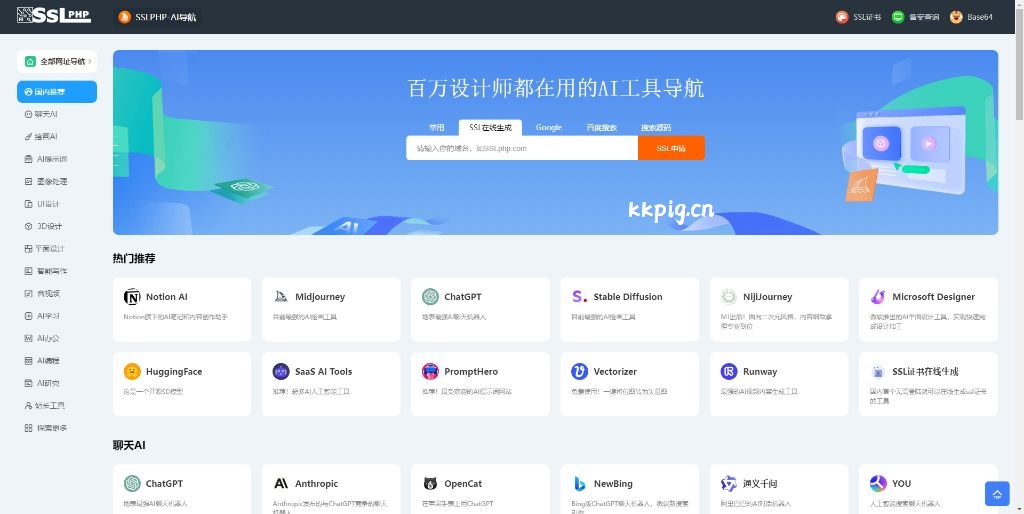This screenshot has height=514, width=1024.
Task: Open ChatGPT icon under 聊天AI section
Action: coord(132,484)
